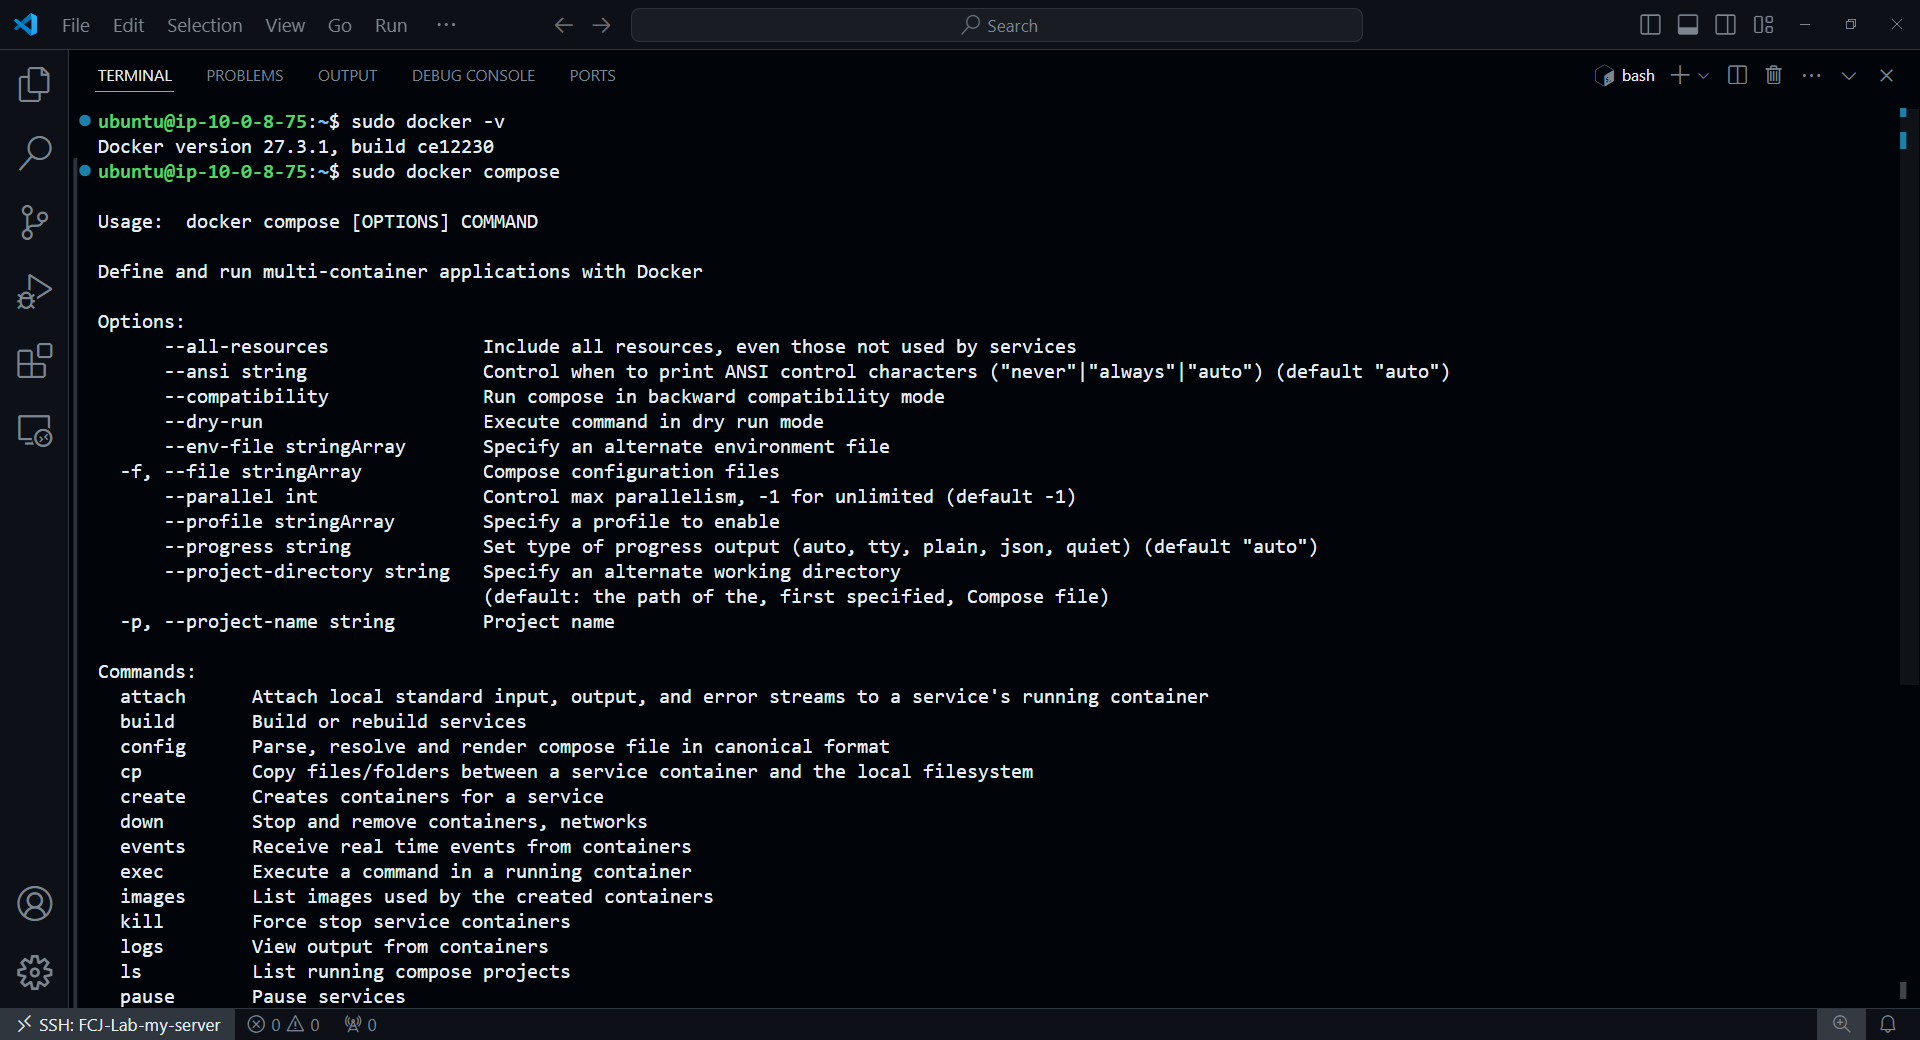Click the 'Commands:' heading text
Viewport: 1920px width, 1040px height.
(x=146, y=672)
